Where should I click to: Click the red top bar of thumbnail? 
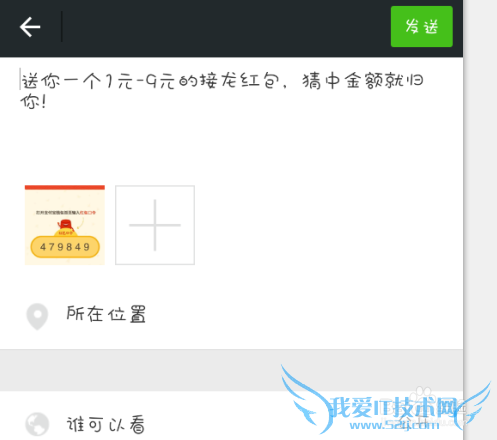pyautogui.click(x=65, y=187)
